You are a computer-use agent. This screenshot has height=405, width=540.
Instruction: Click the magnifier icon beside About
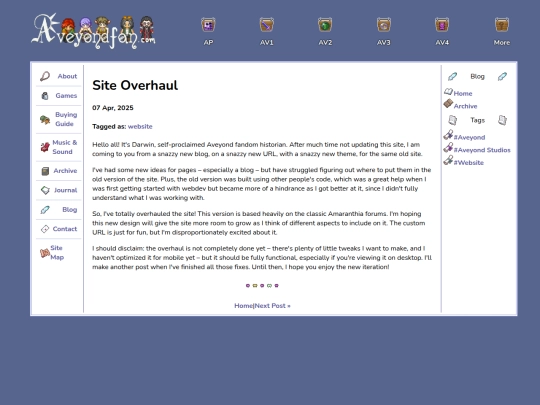(x=45, y=76)
